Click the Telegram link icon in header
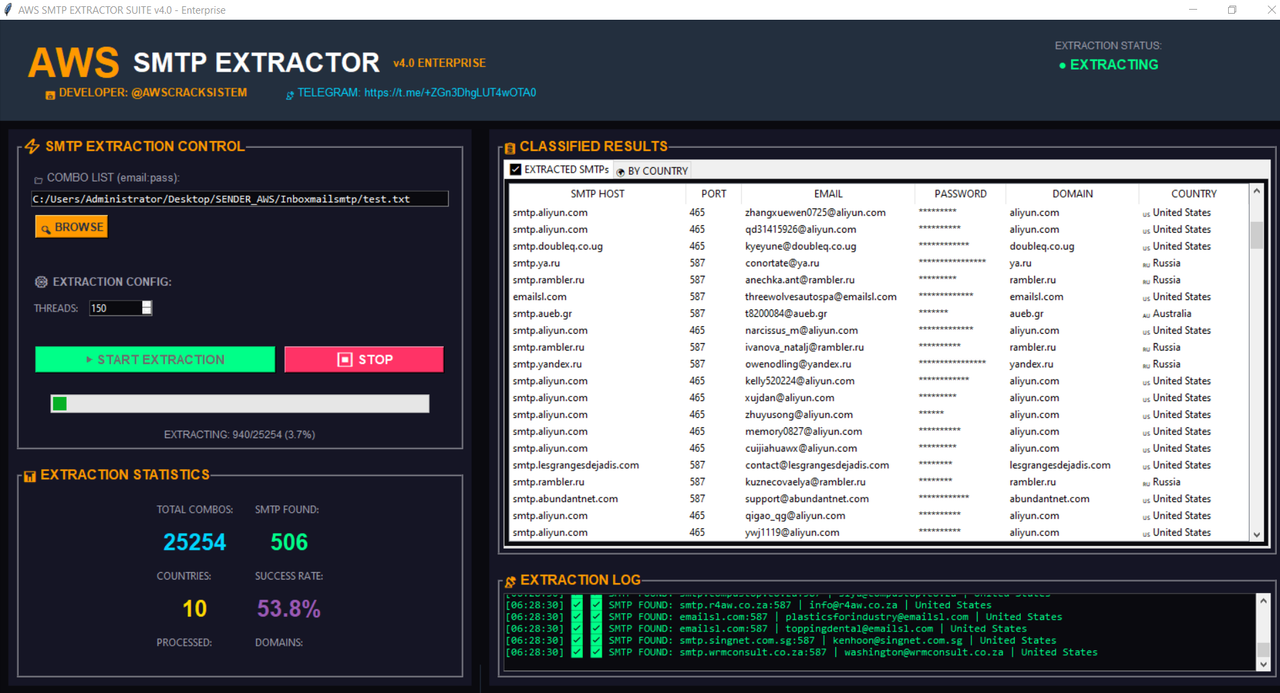 pyautogui.click(x=290, y=95)
